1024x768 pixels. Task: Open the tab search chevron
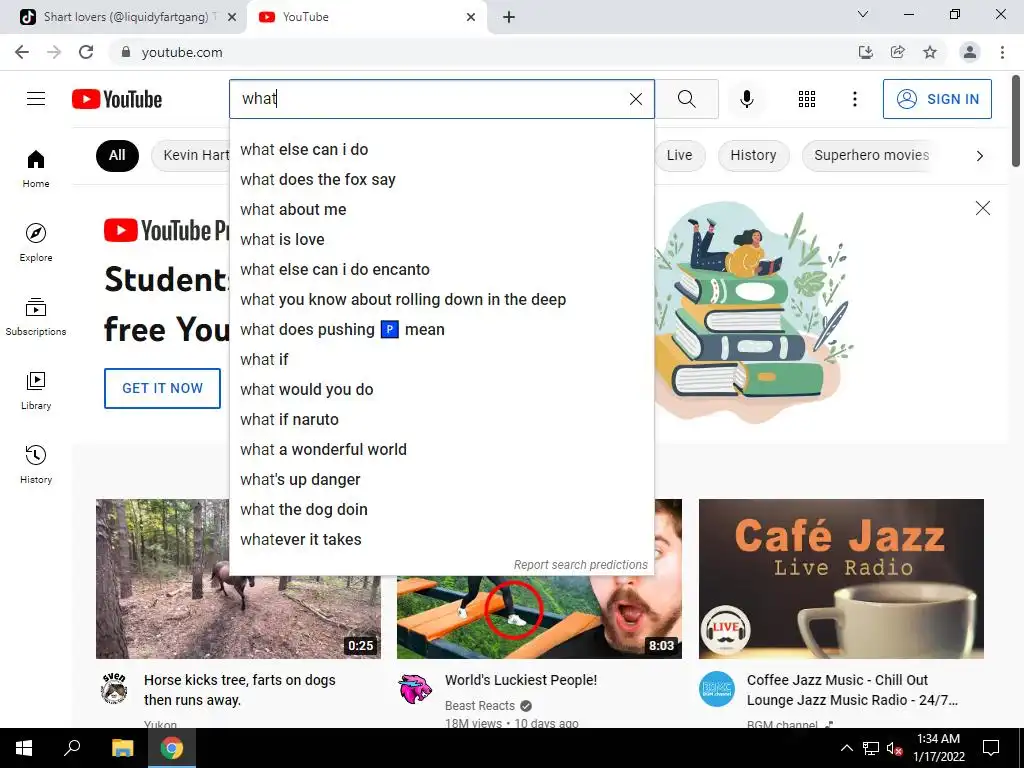click(863, 14)
